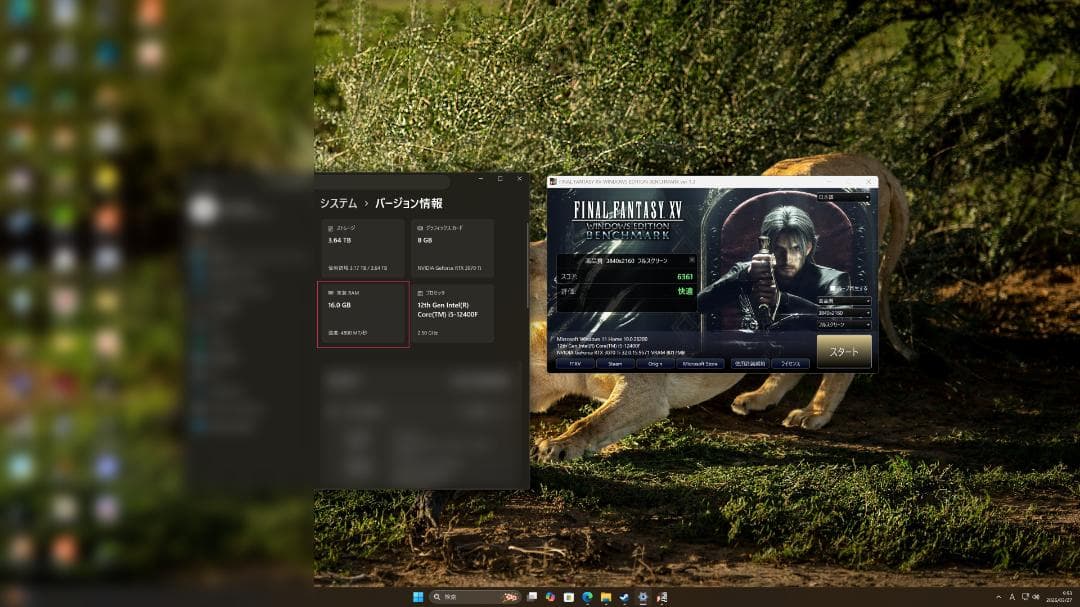This screenshot has width=1080, height=607.
Task: Click the Origin link button
Action: (655, 364)
